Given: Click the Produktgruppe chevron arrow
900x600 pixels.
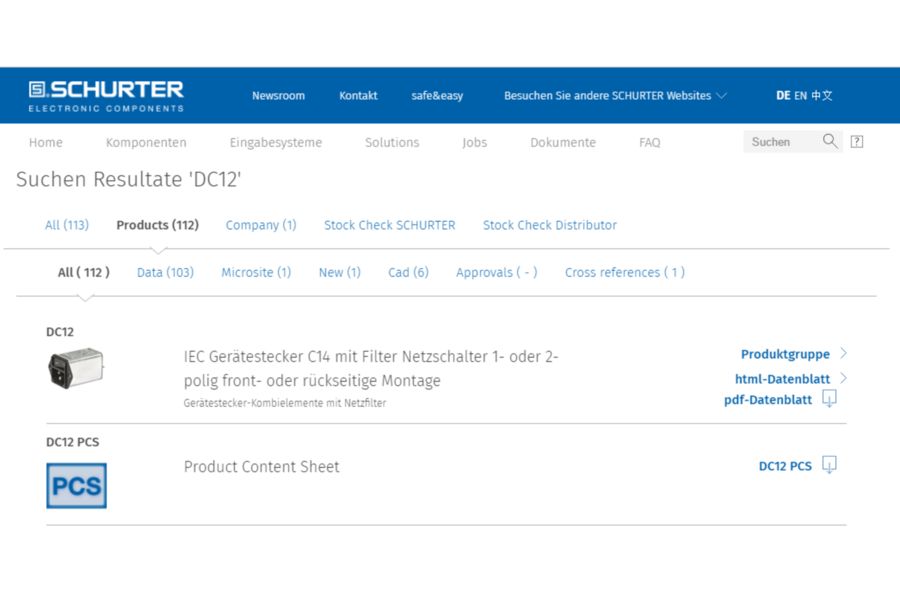Looking at the screenshot, I should 843,353.
